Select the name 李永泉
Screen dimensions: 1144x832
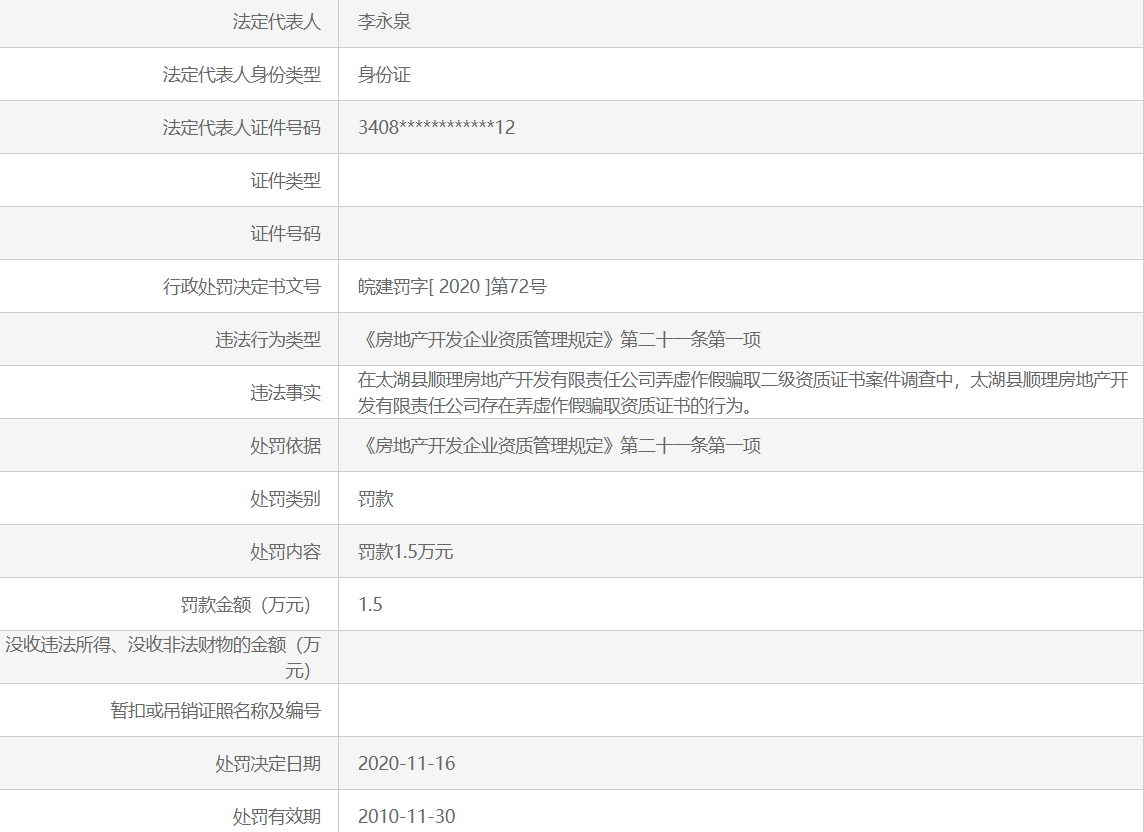(384, 22)
